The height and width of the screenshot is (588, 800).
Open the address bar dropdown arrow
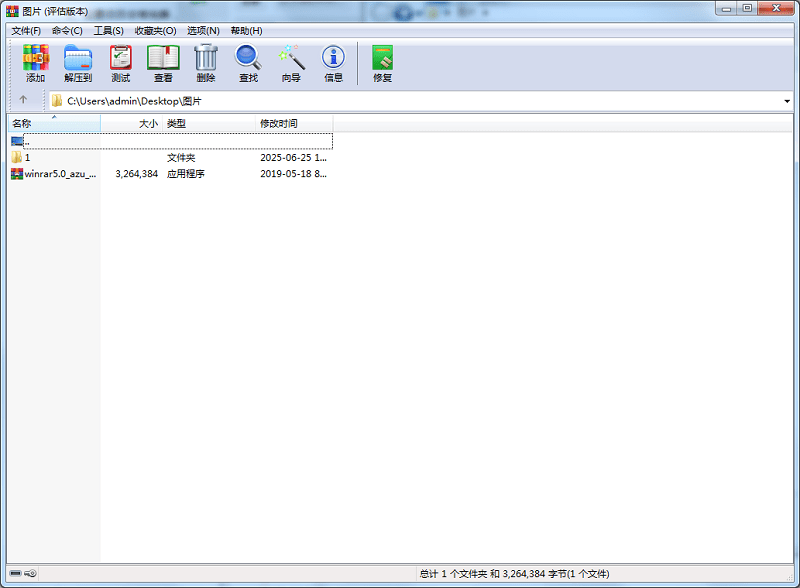pos(789,100)
